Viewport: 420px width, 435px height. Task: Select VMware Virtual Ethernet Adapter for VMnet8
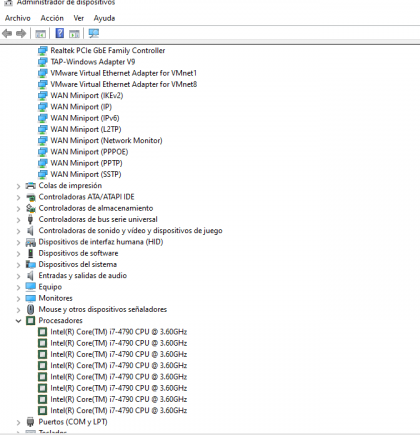tap(124, 84)
